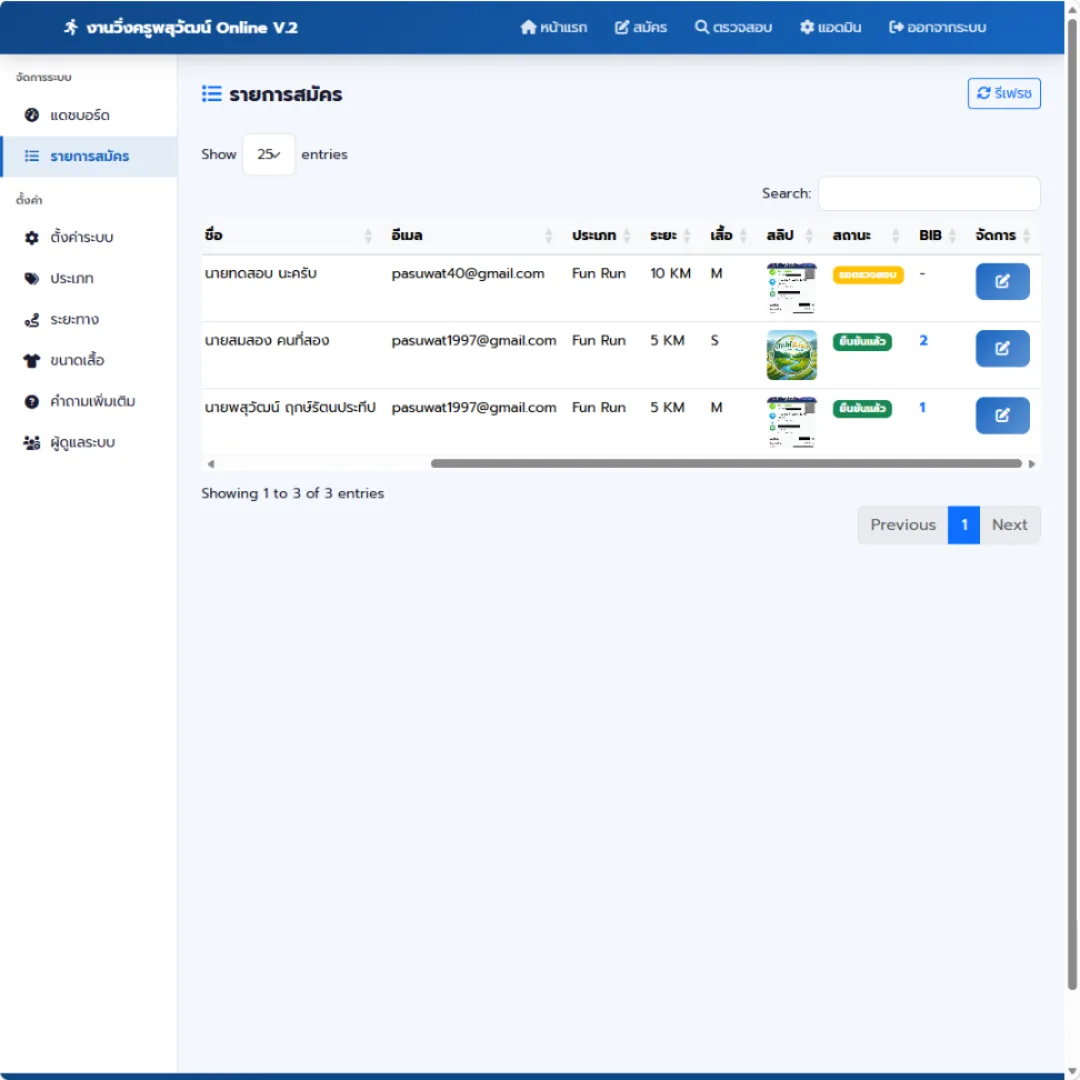View slip thumbnail for นายพสุวัฒน์ row

(x=791, y=422)
